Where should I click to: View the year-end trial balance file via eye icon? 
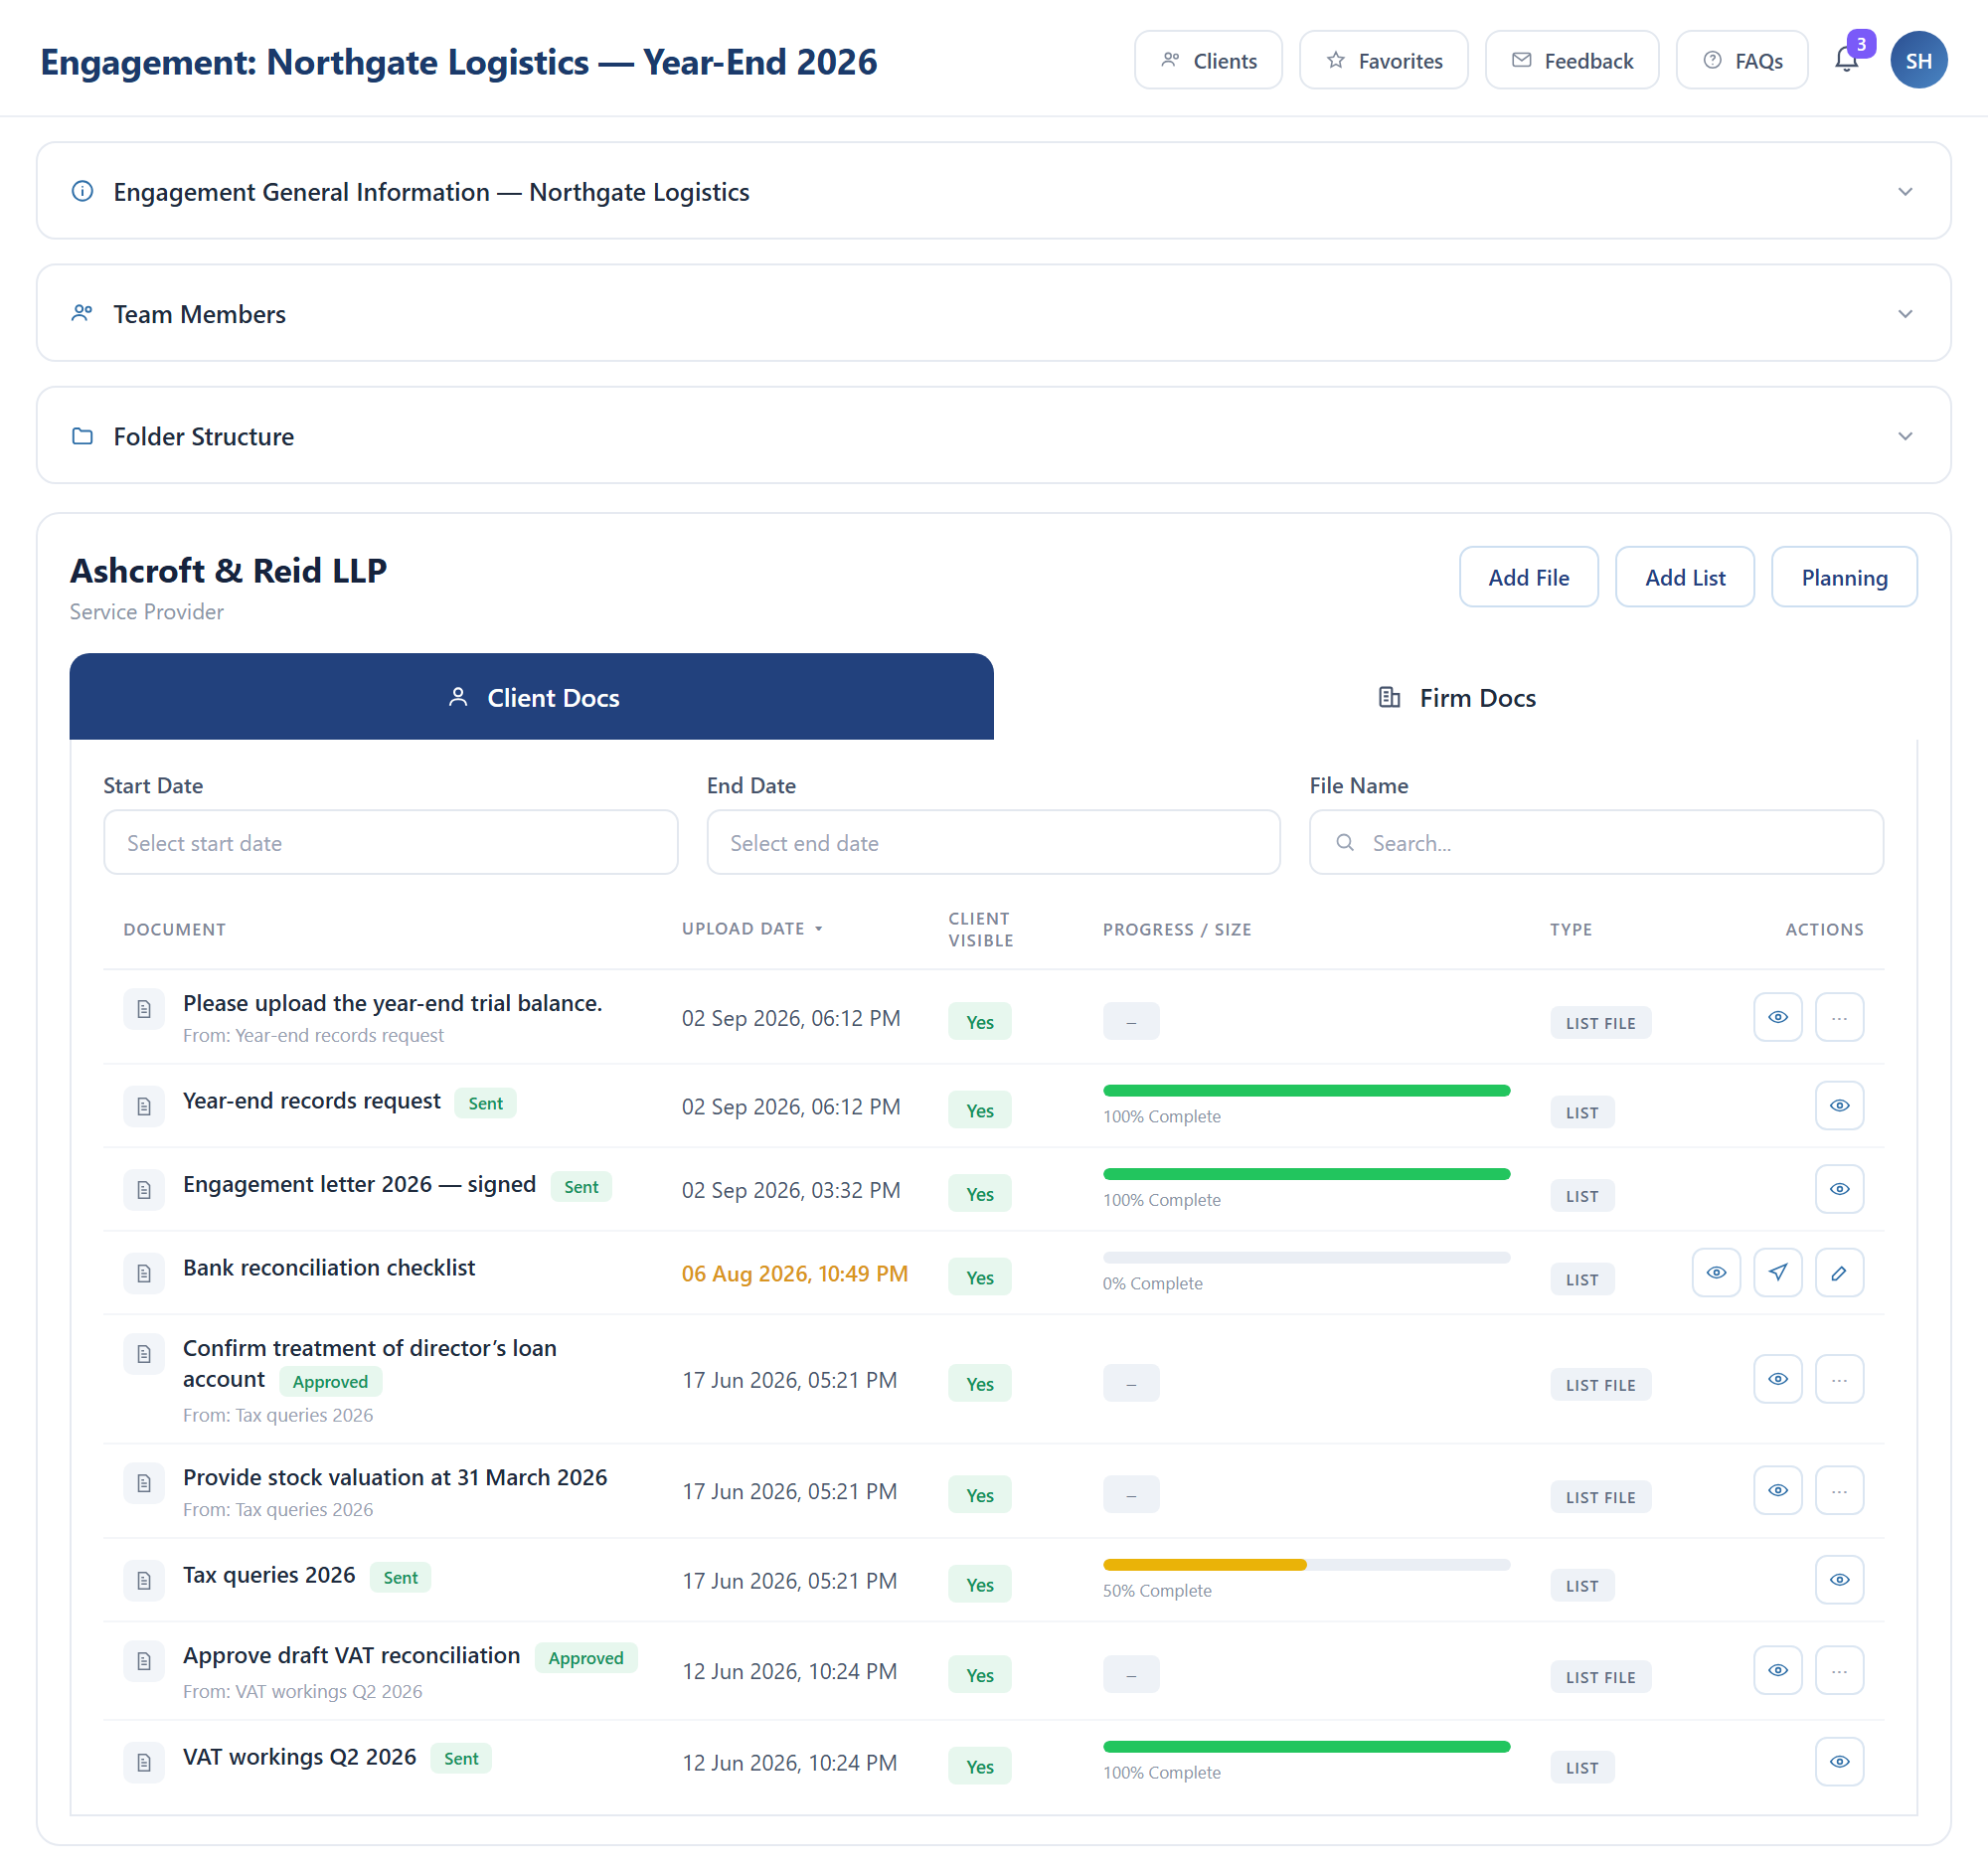[1777, 1017]
